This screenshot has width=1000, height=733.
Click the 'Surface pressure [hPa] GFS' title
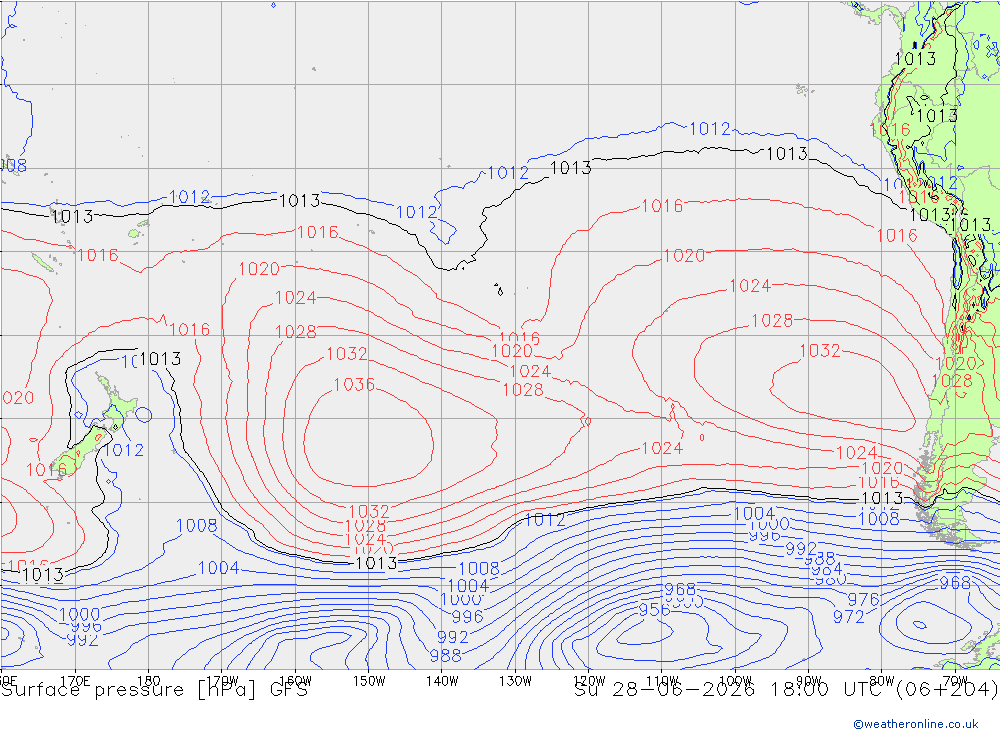[154, 690]
